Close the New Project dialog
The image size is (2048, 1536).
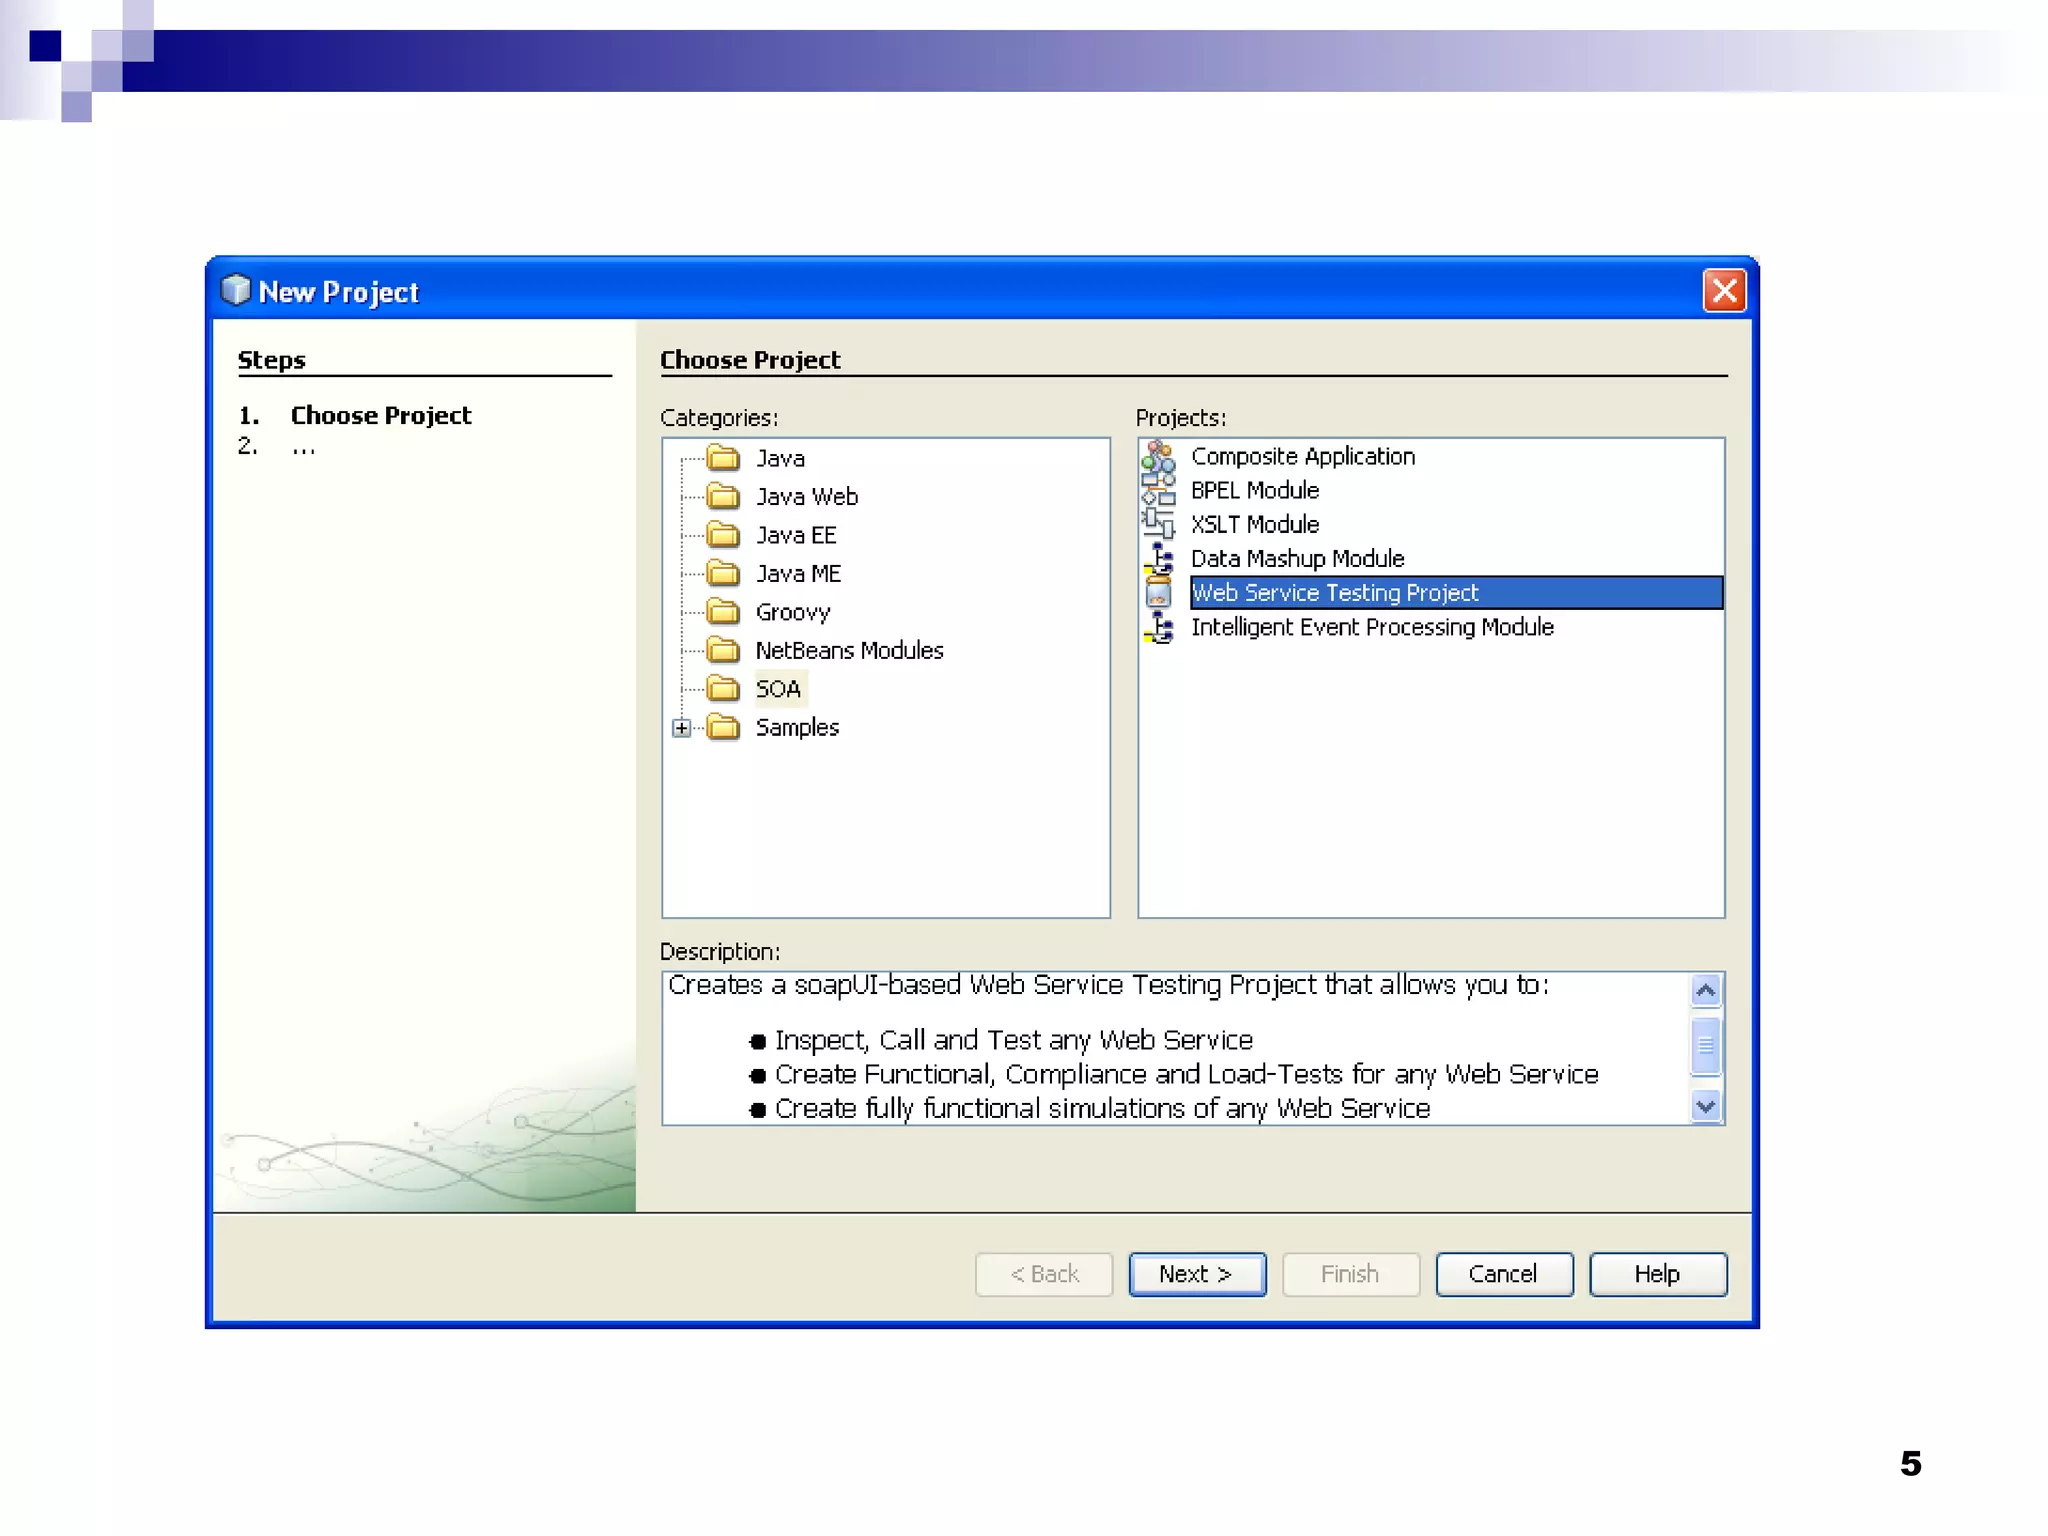click(x=1724, y=291)
